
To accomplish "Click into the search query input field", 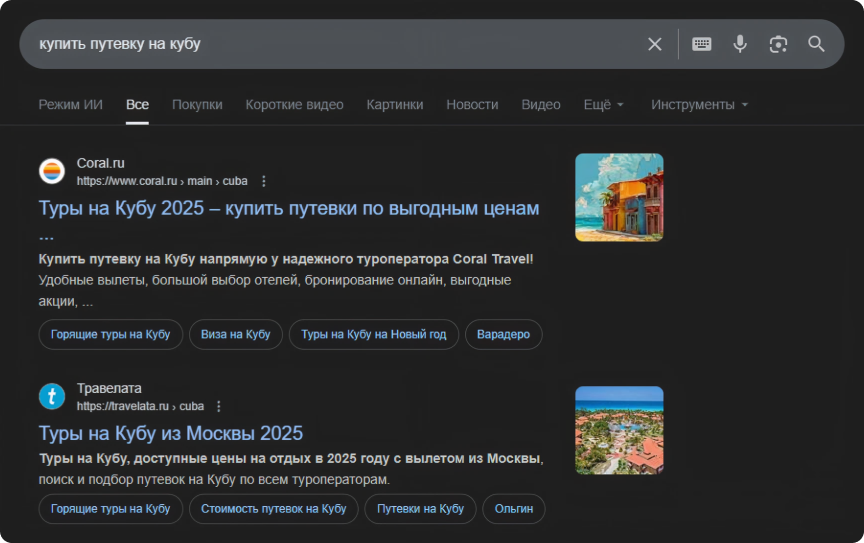I will (330, 44).
